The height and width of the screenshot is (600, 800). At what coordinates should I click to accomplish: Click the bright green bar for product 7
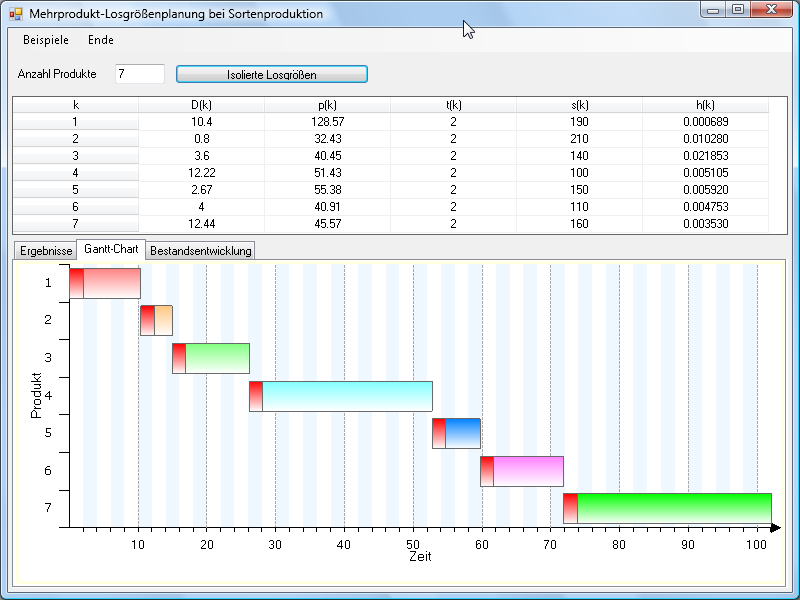point(674,508)
